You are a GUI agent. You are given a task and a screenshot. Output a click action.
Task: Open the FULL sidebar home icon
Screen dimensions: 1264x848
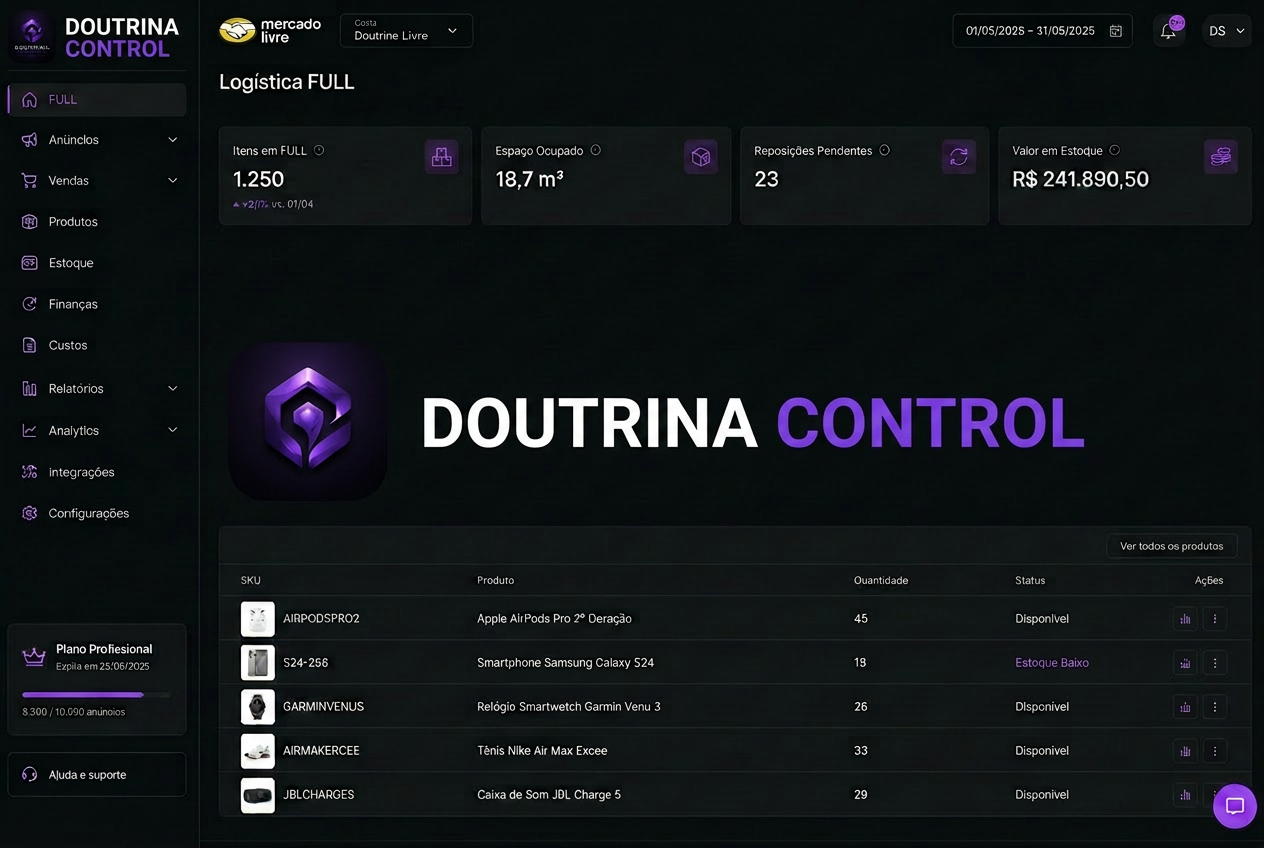29,99
